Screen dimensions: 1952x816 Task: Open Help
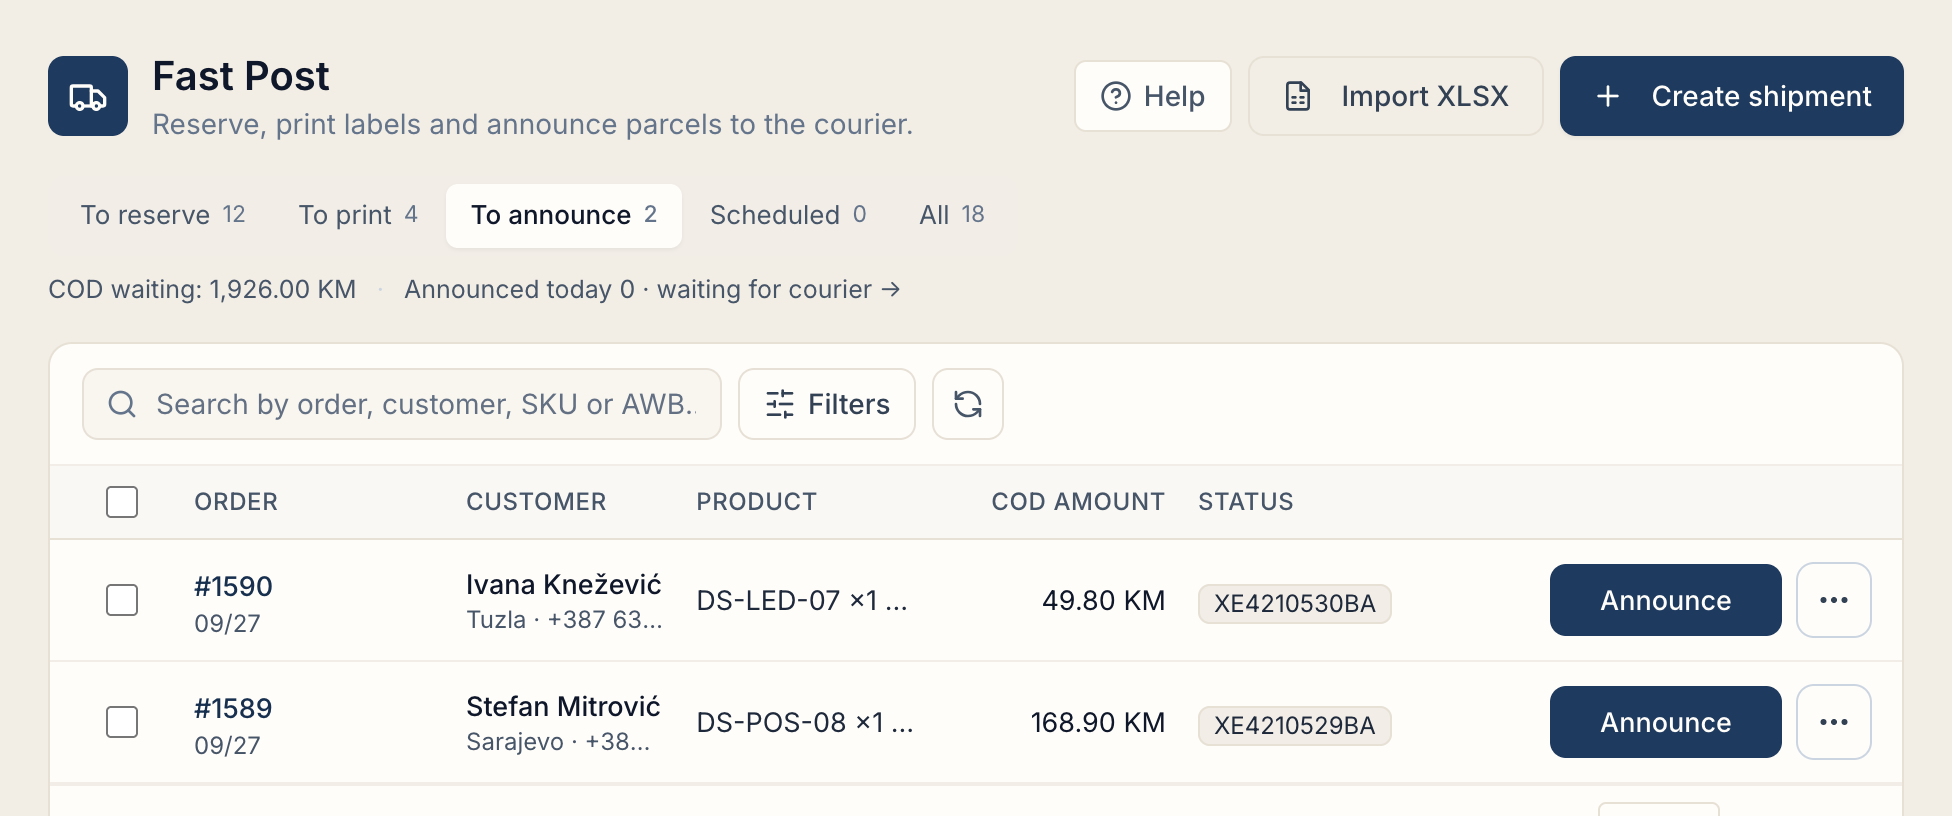[x=1153, y=96]
